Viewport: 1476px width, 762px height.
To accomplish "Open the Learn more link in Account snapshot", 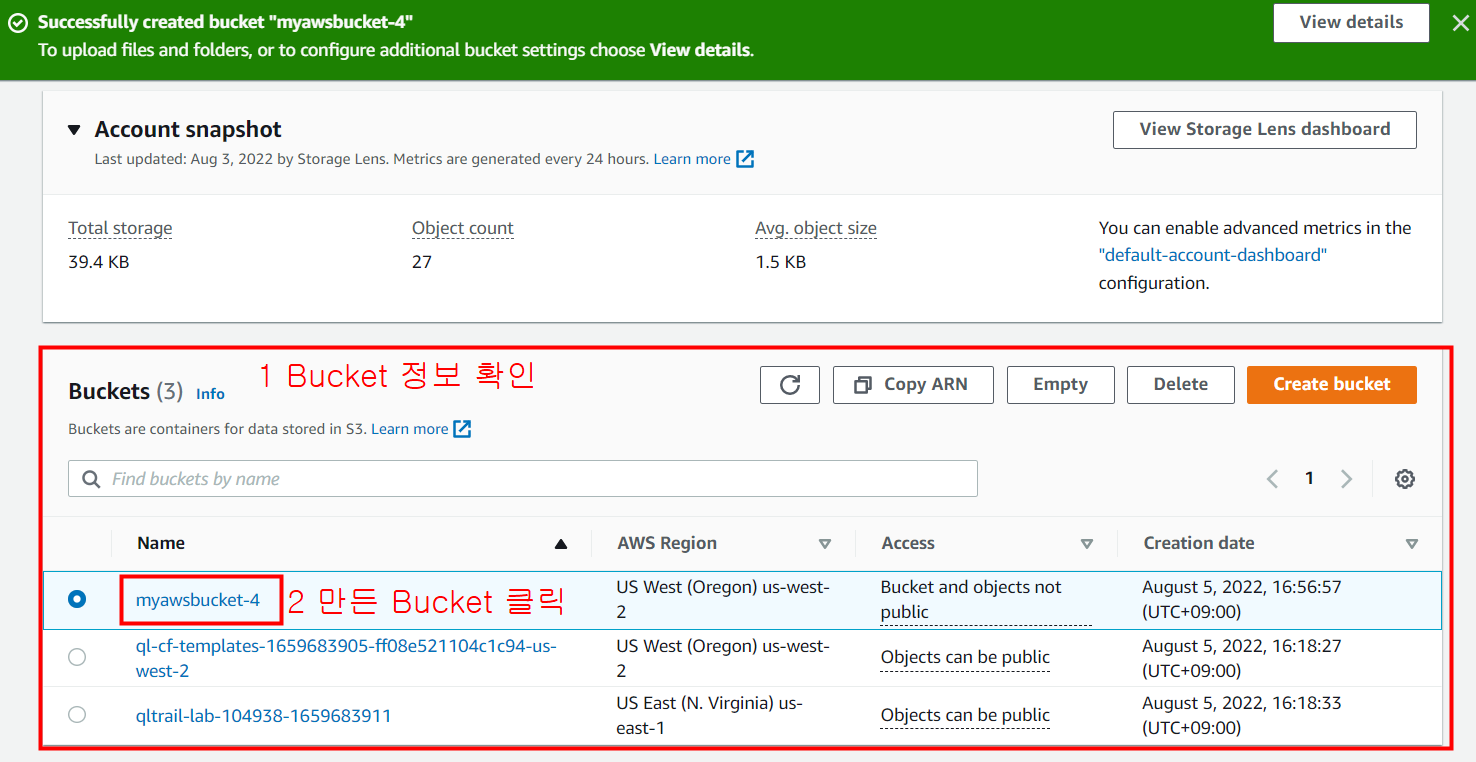I will click(692, 159).
